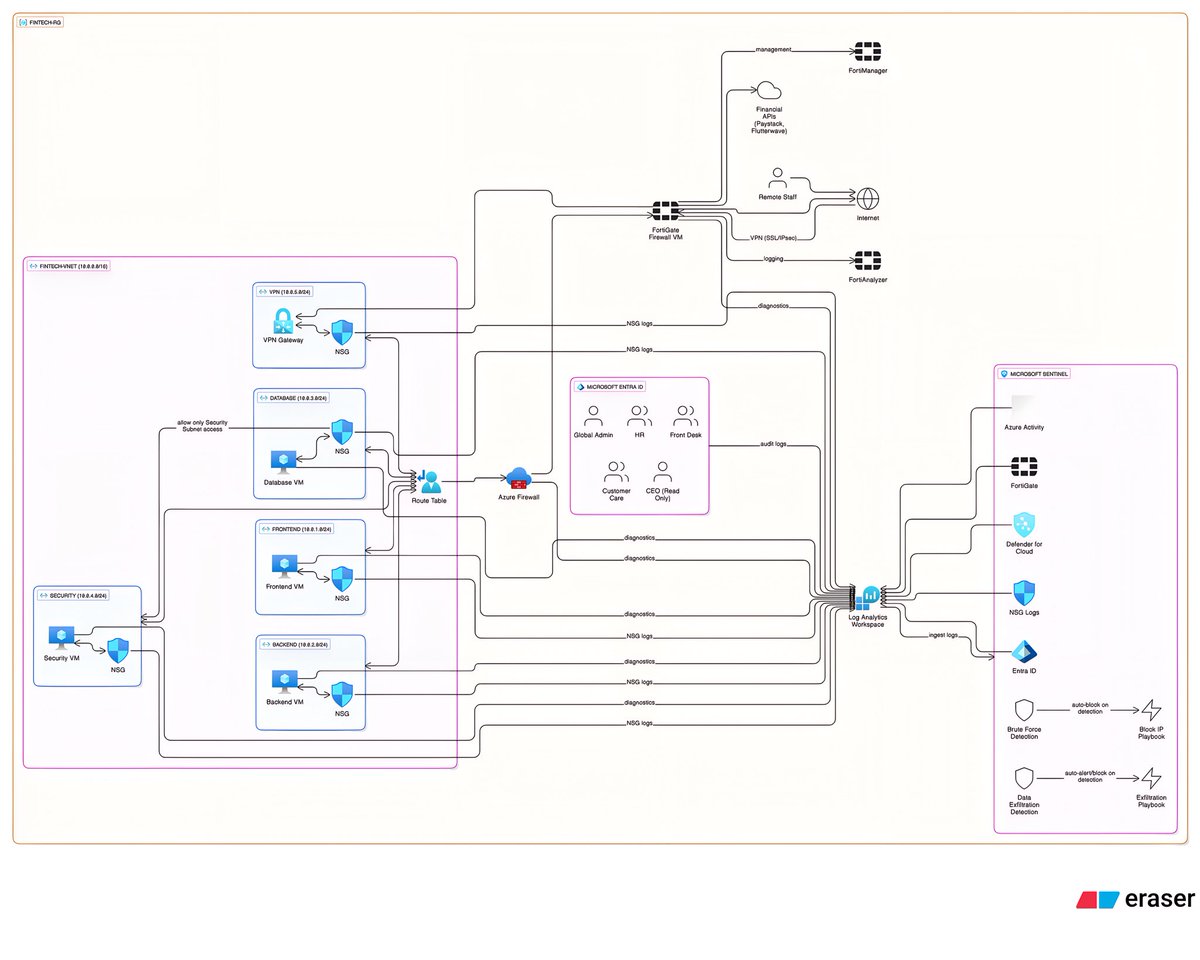Click the MICROSOFT SENTINEL group header
This screenshot has height=960, width=1200.
pyautogui.click(x=1034, y=372)
